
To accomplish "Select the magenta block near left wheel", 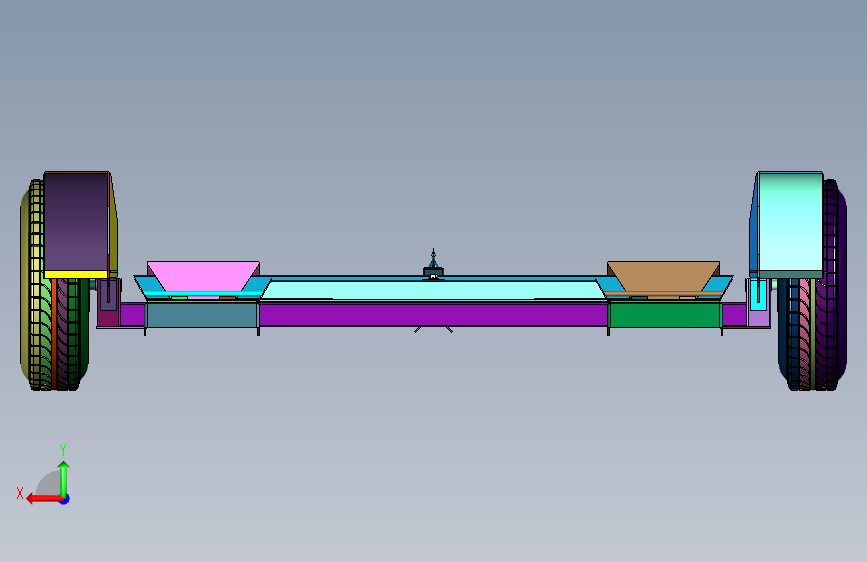I will pyautogui.click(x=108, y=319).
